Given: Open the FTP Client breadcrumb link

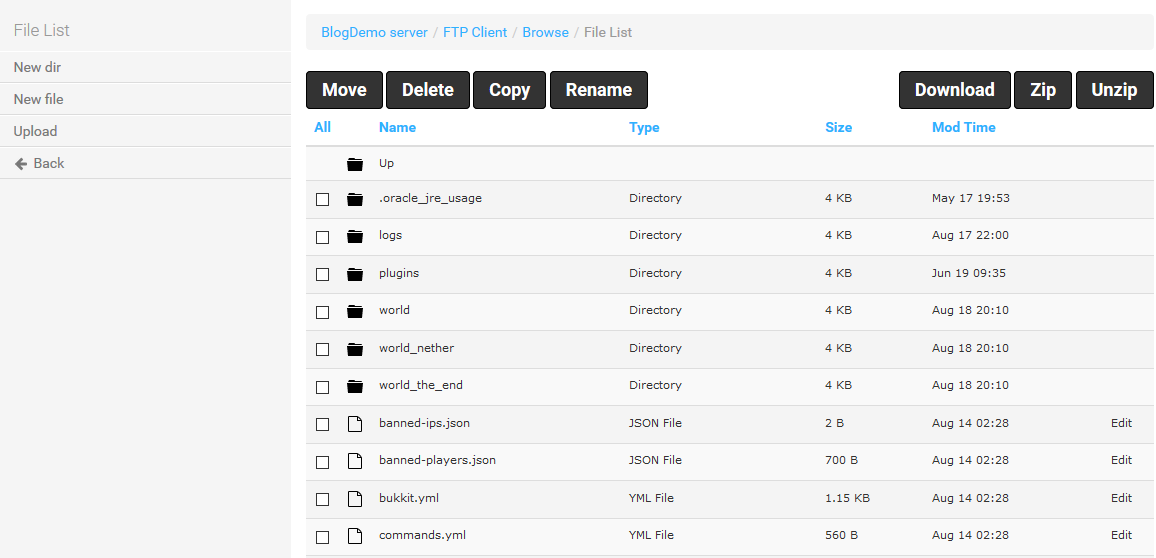Looking at the screenshot, I should coord(475,32).
